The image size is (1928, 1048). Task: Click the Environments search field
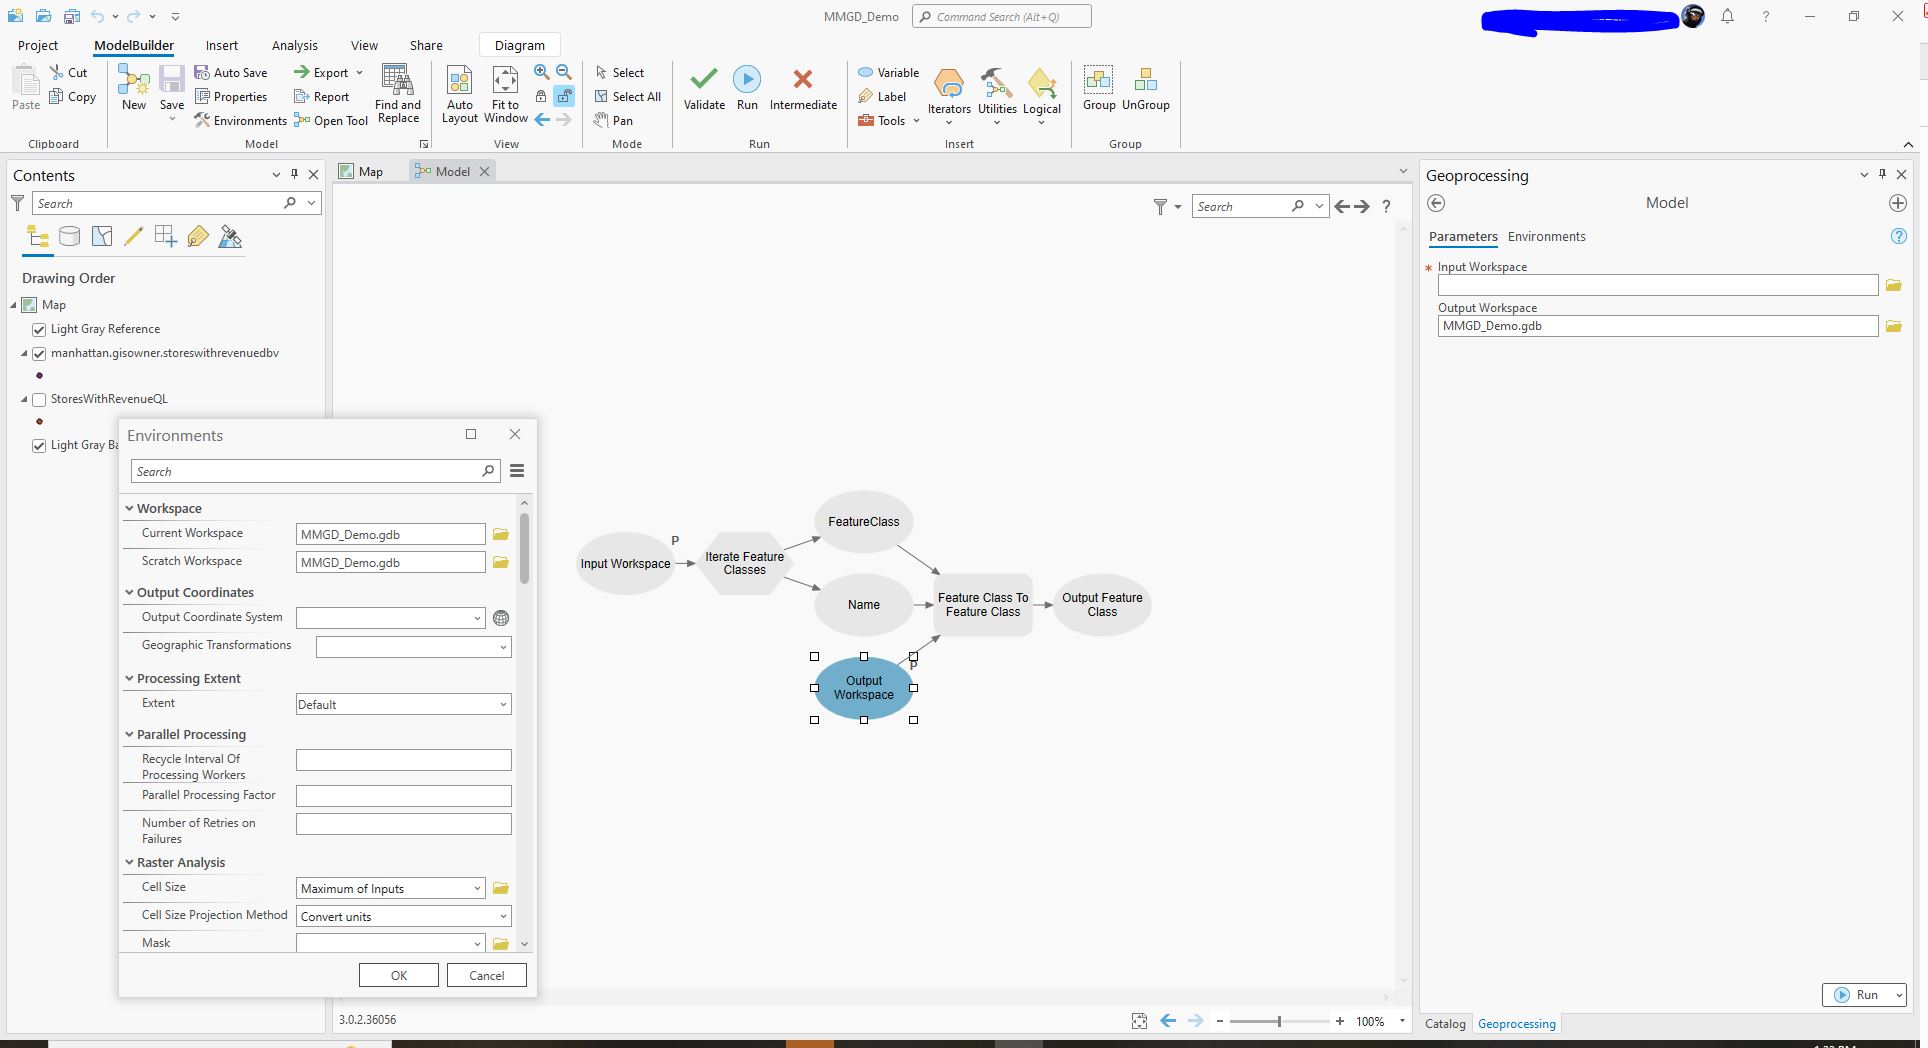click(x=315, y=471)
